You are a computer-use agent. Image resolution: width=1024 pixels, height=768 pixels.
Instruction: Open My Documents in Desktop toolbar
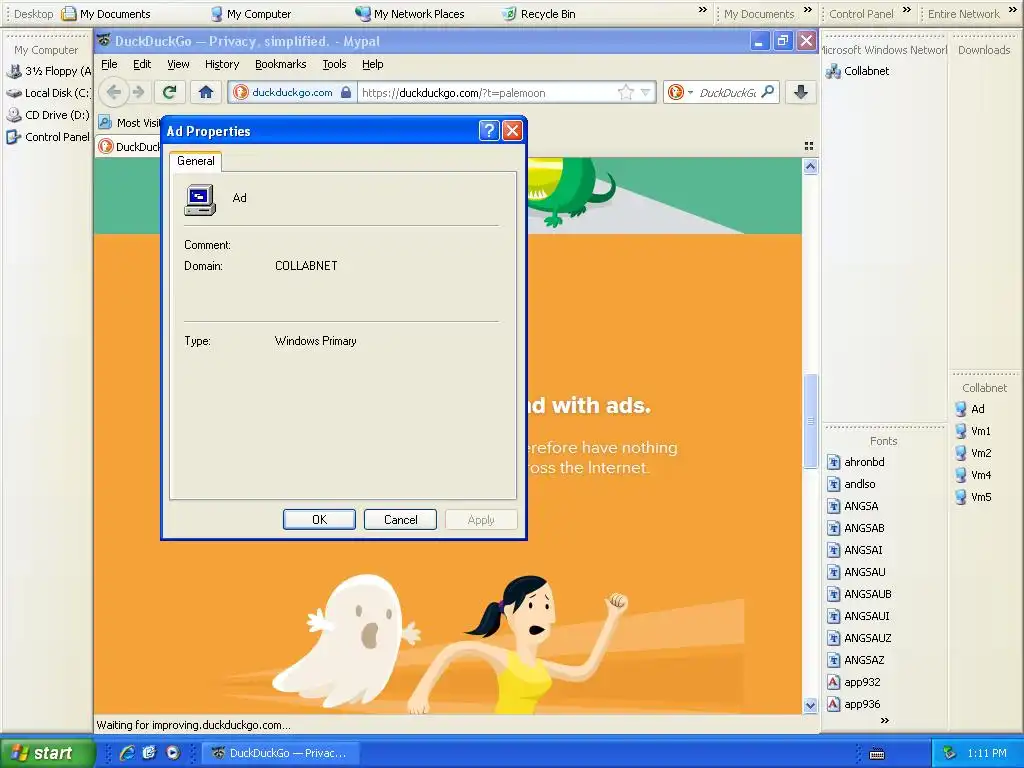pyautogui.click(x=106, y=14)
